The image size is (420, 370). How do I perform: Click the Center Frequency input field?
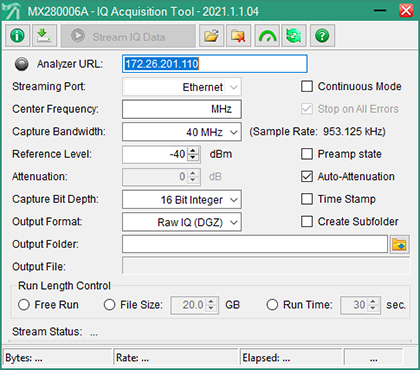click(182, 109)
